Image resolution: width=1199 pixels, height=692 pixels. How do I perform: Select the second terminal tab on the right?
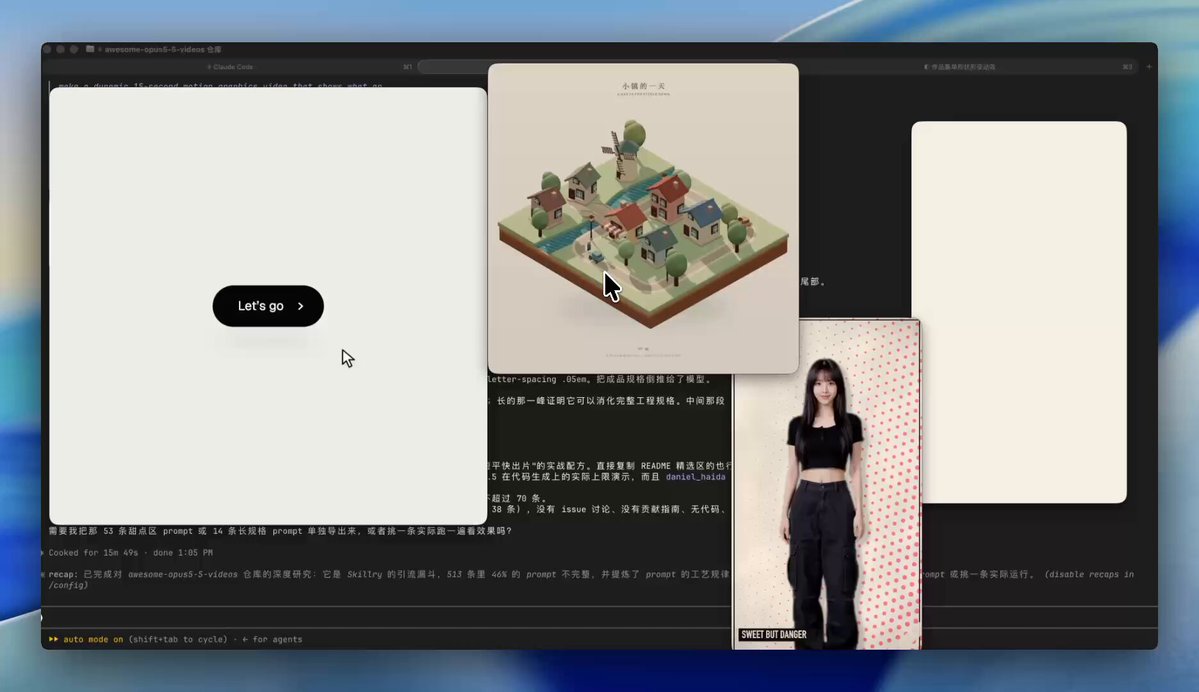pos(960,67)
